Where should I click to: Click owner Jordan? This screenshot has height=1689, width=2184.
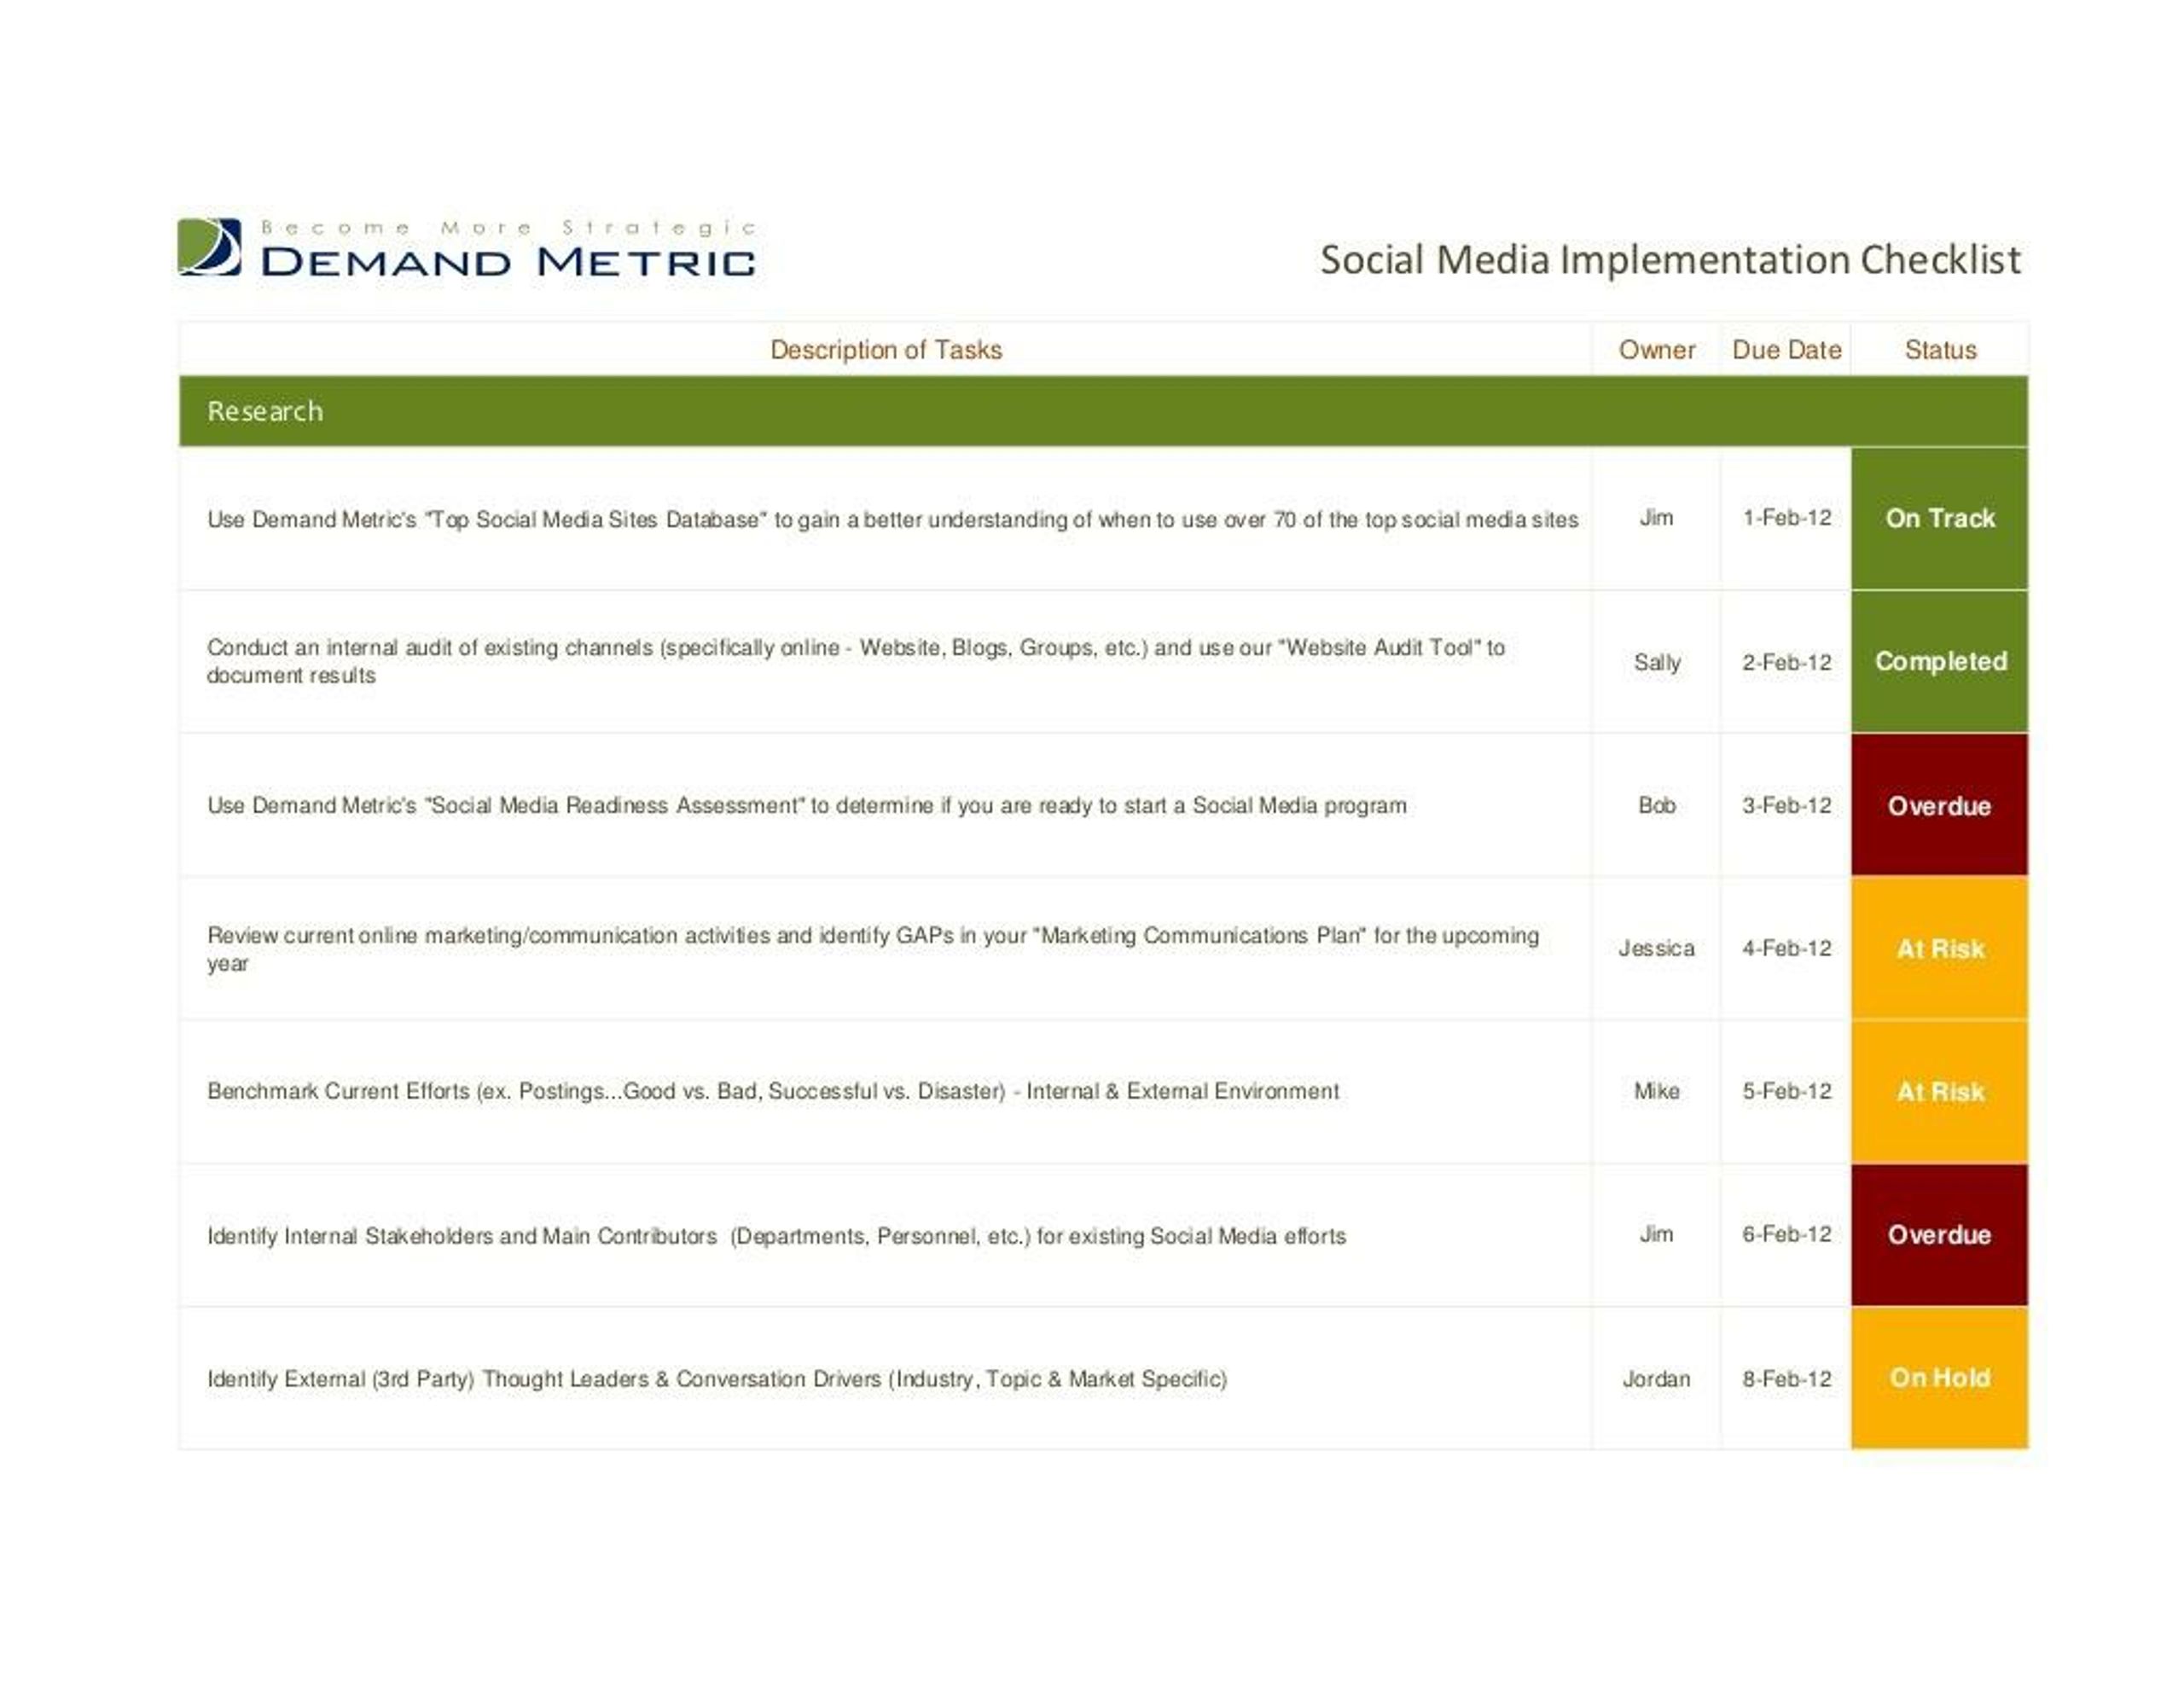pos(1656,1379)
